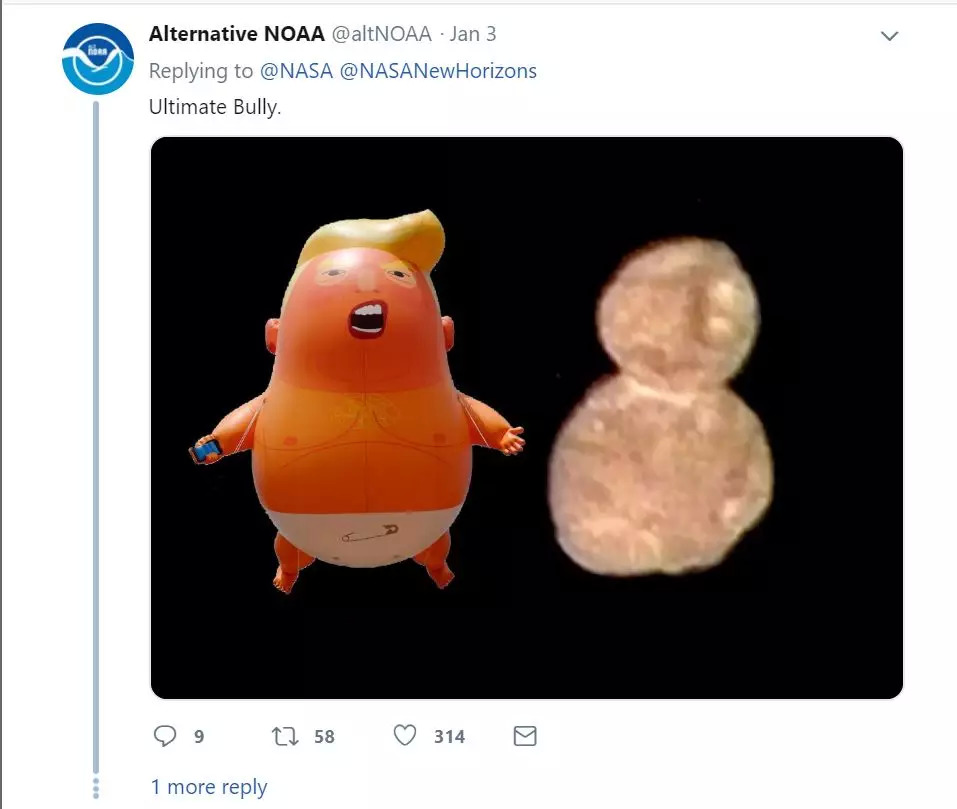The image size is (957, 809).
Task: Click the like count 314
Action: tap(449, 737)
